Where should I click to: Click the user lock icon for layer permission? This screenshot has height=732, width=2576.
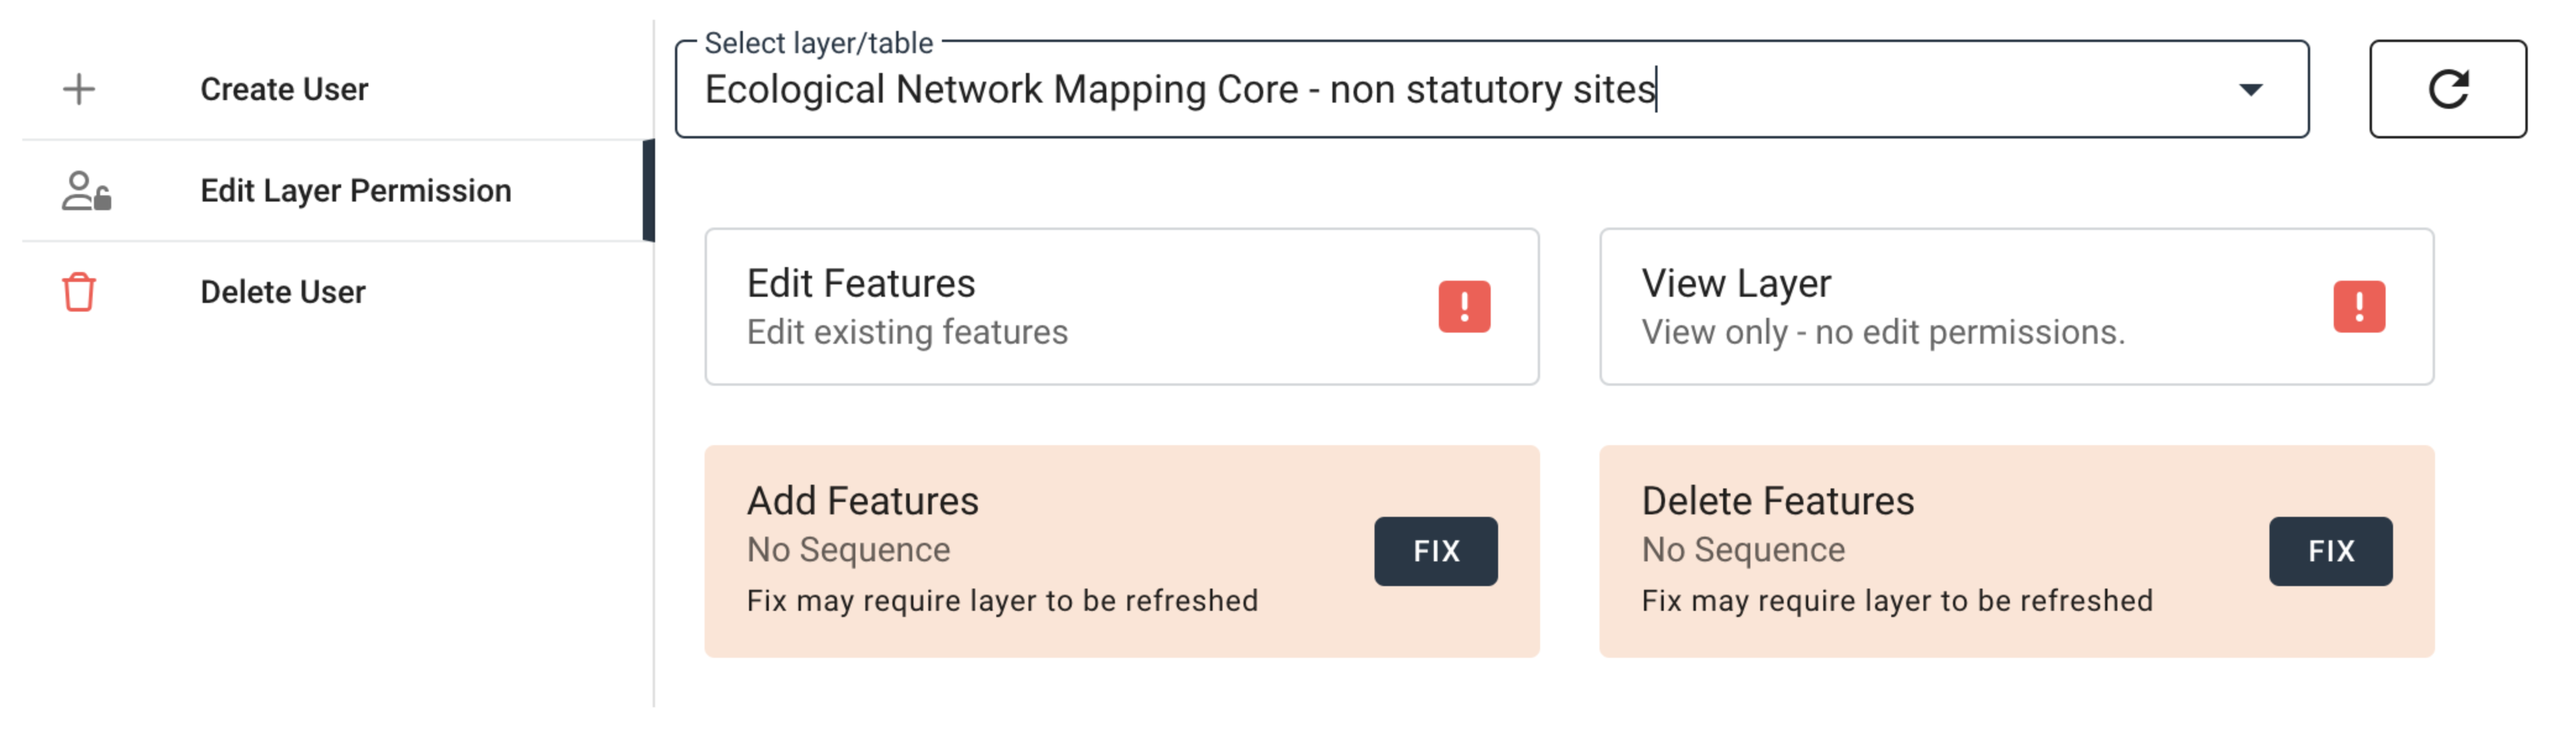(86, 191)
